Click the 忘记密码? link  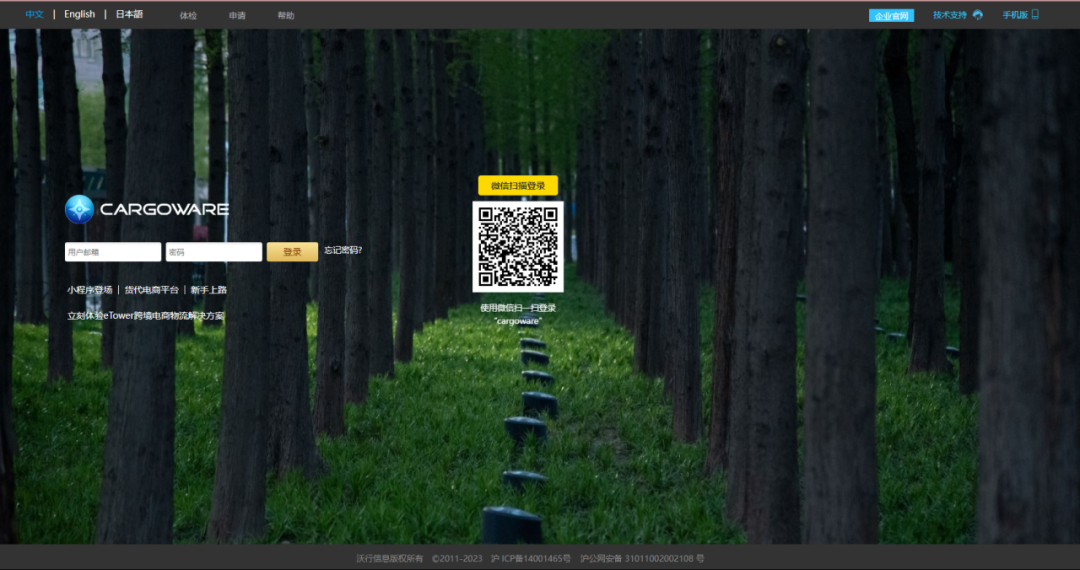[x=343, y=251]
